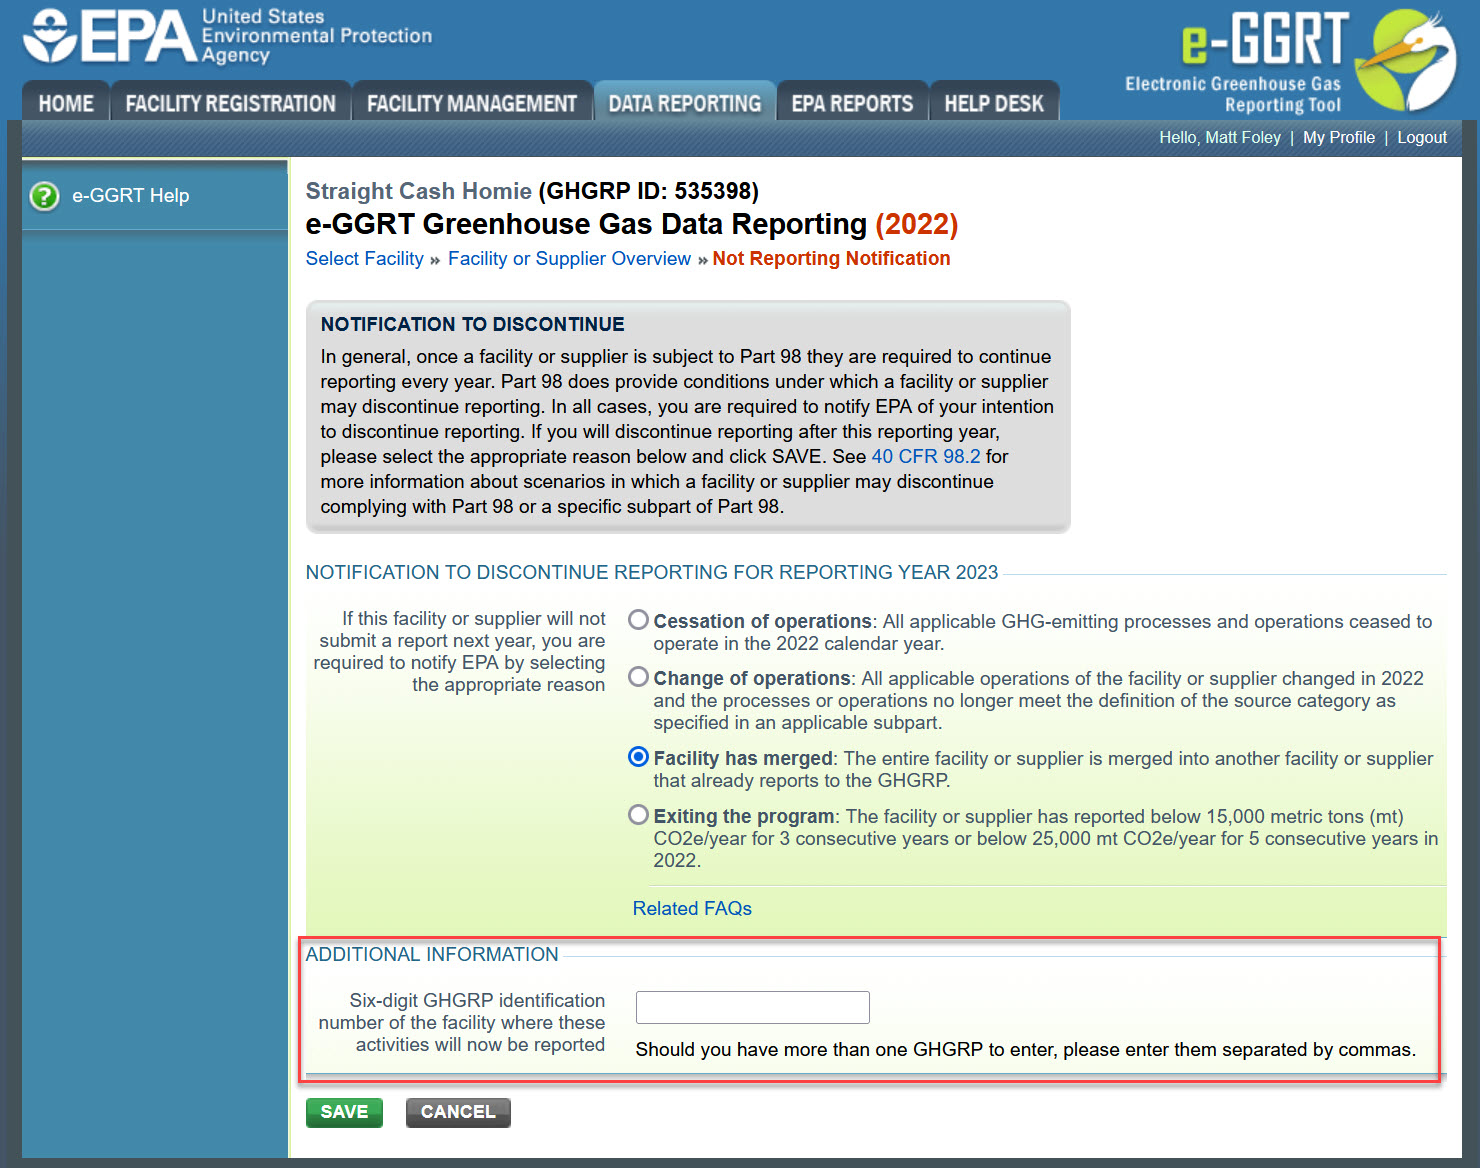Click the green SAVE button
The height and width of the screenshot is (1168, 1480).
(x=344, y=1112)
